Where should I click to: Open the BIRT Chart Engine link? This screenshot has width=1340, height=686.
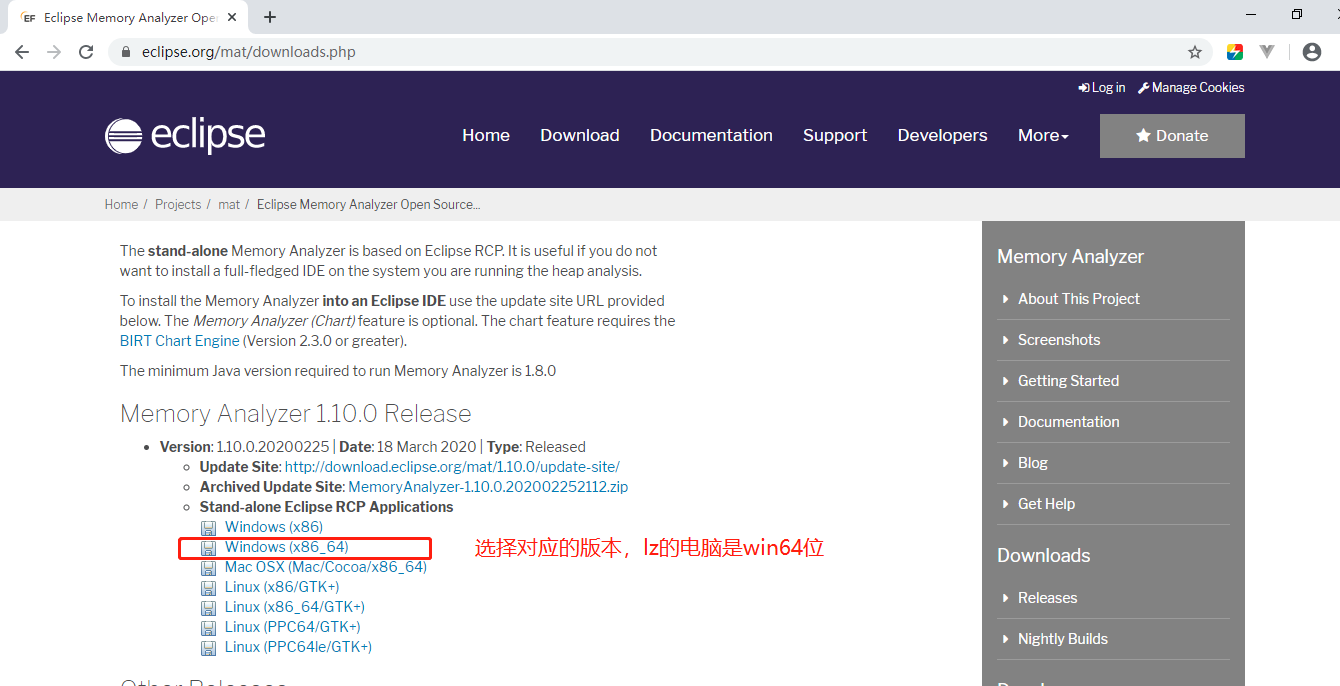(180, 341)
